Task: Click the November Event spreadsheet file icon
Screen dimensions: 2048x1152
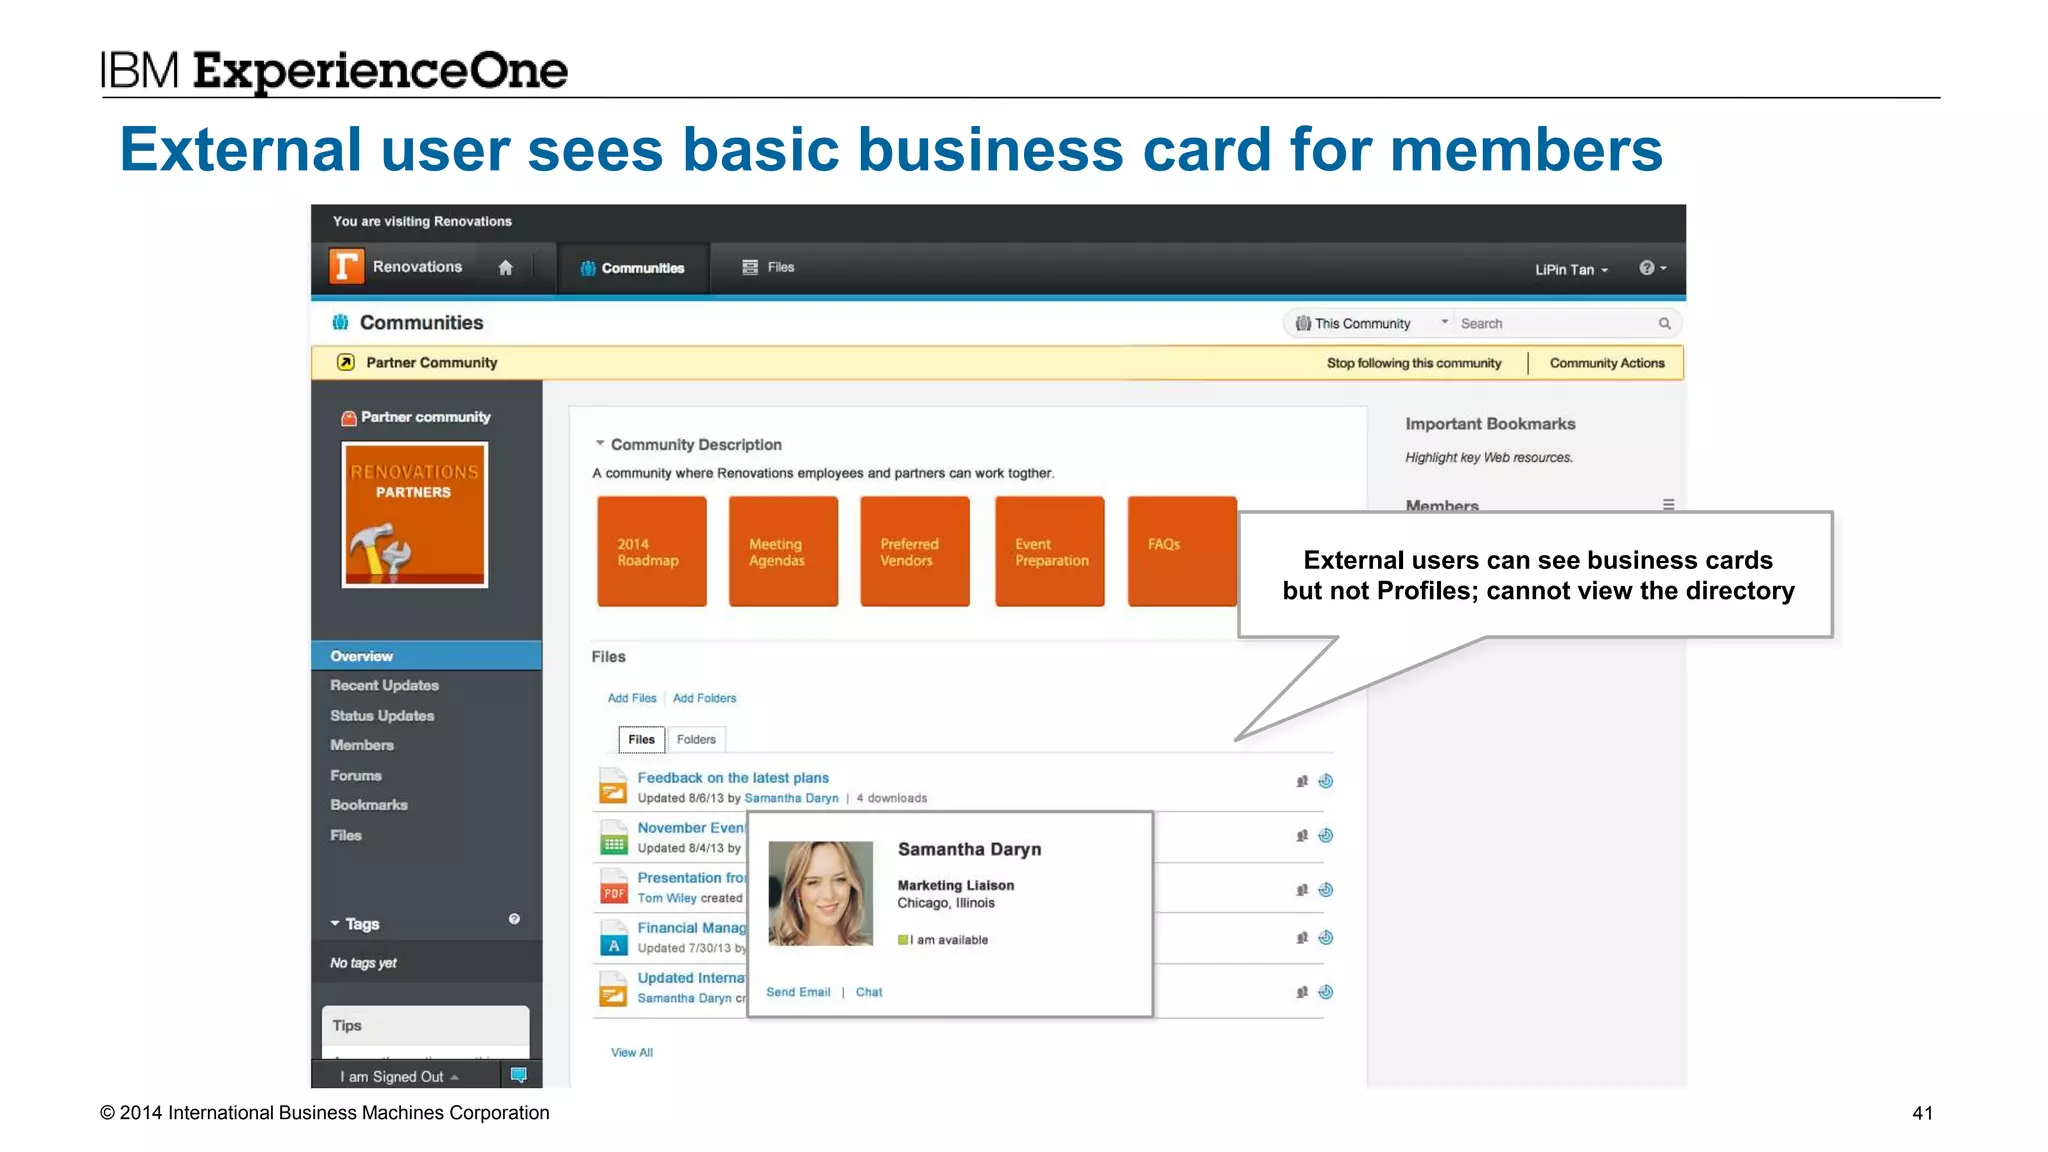Action: [x=613, y=838]
